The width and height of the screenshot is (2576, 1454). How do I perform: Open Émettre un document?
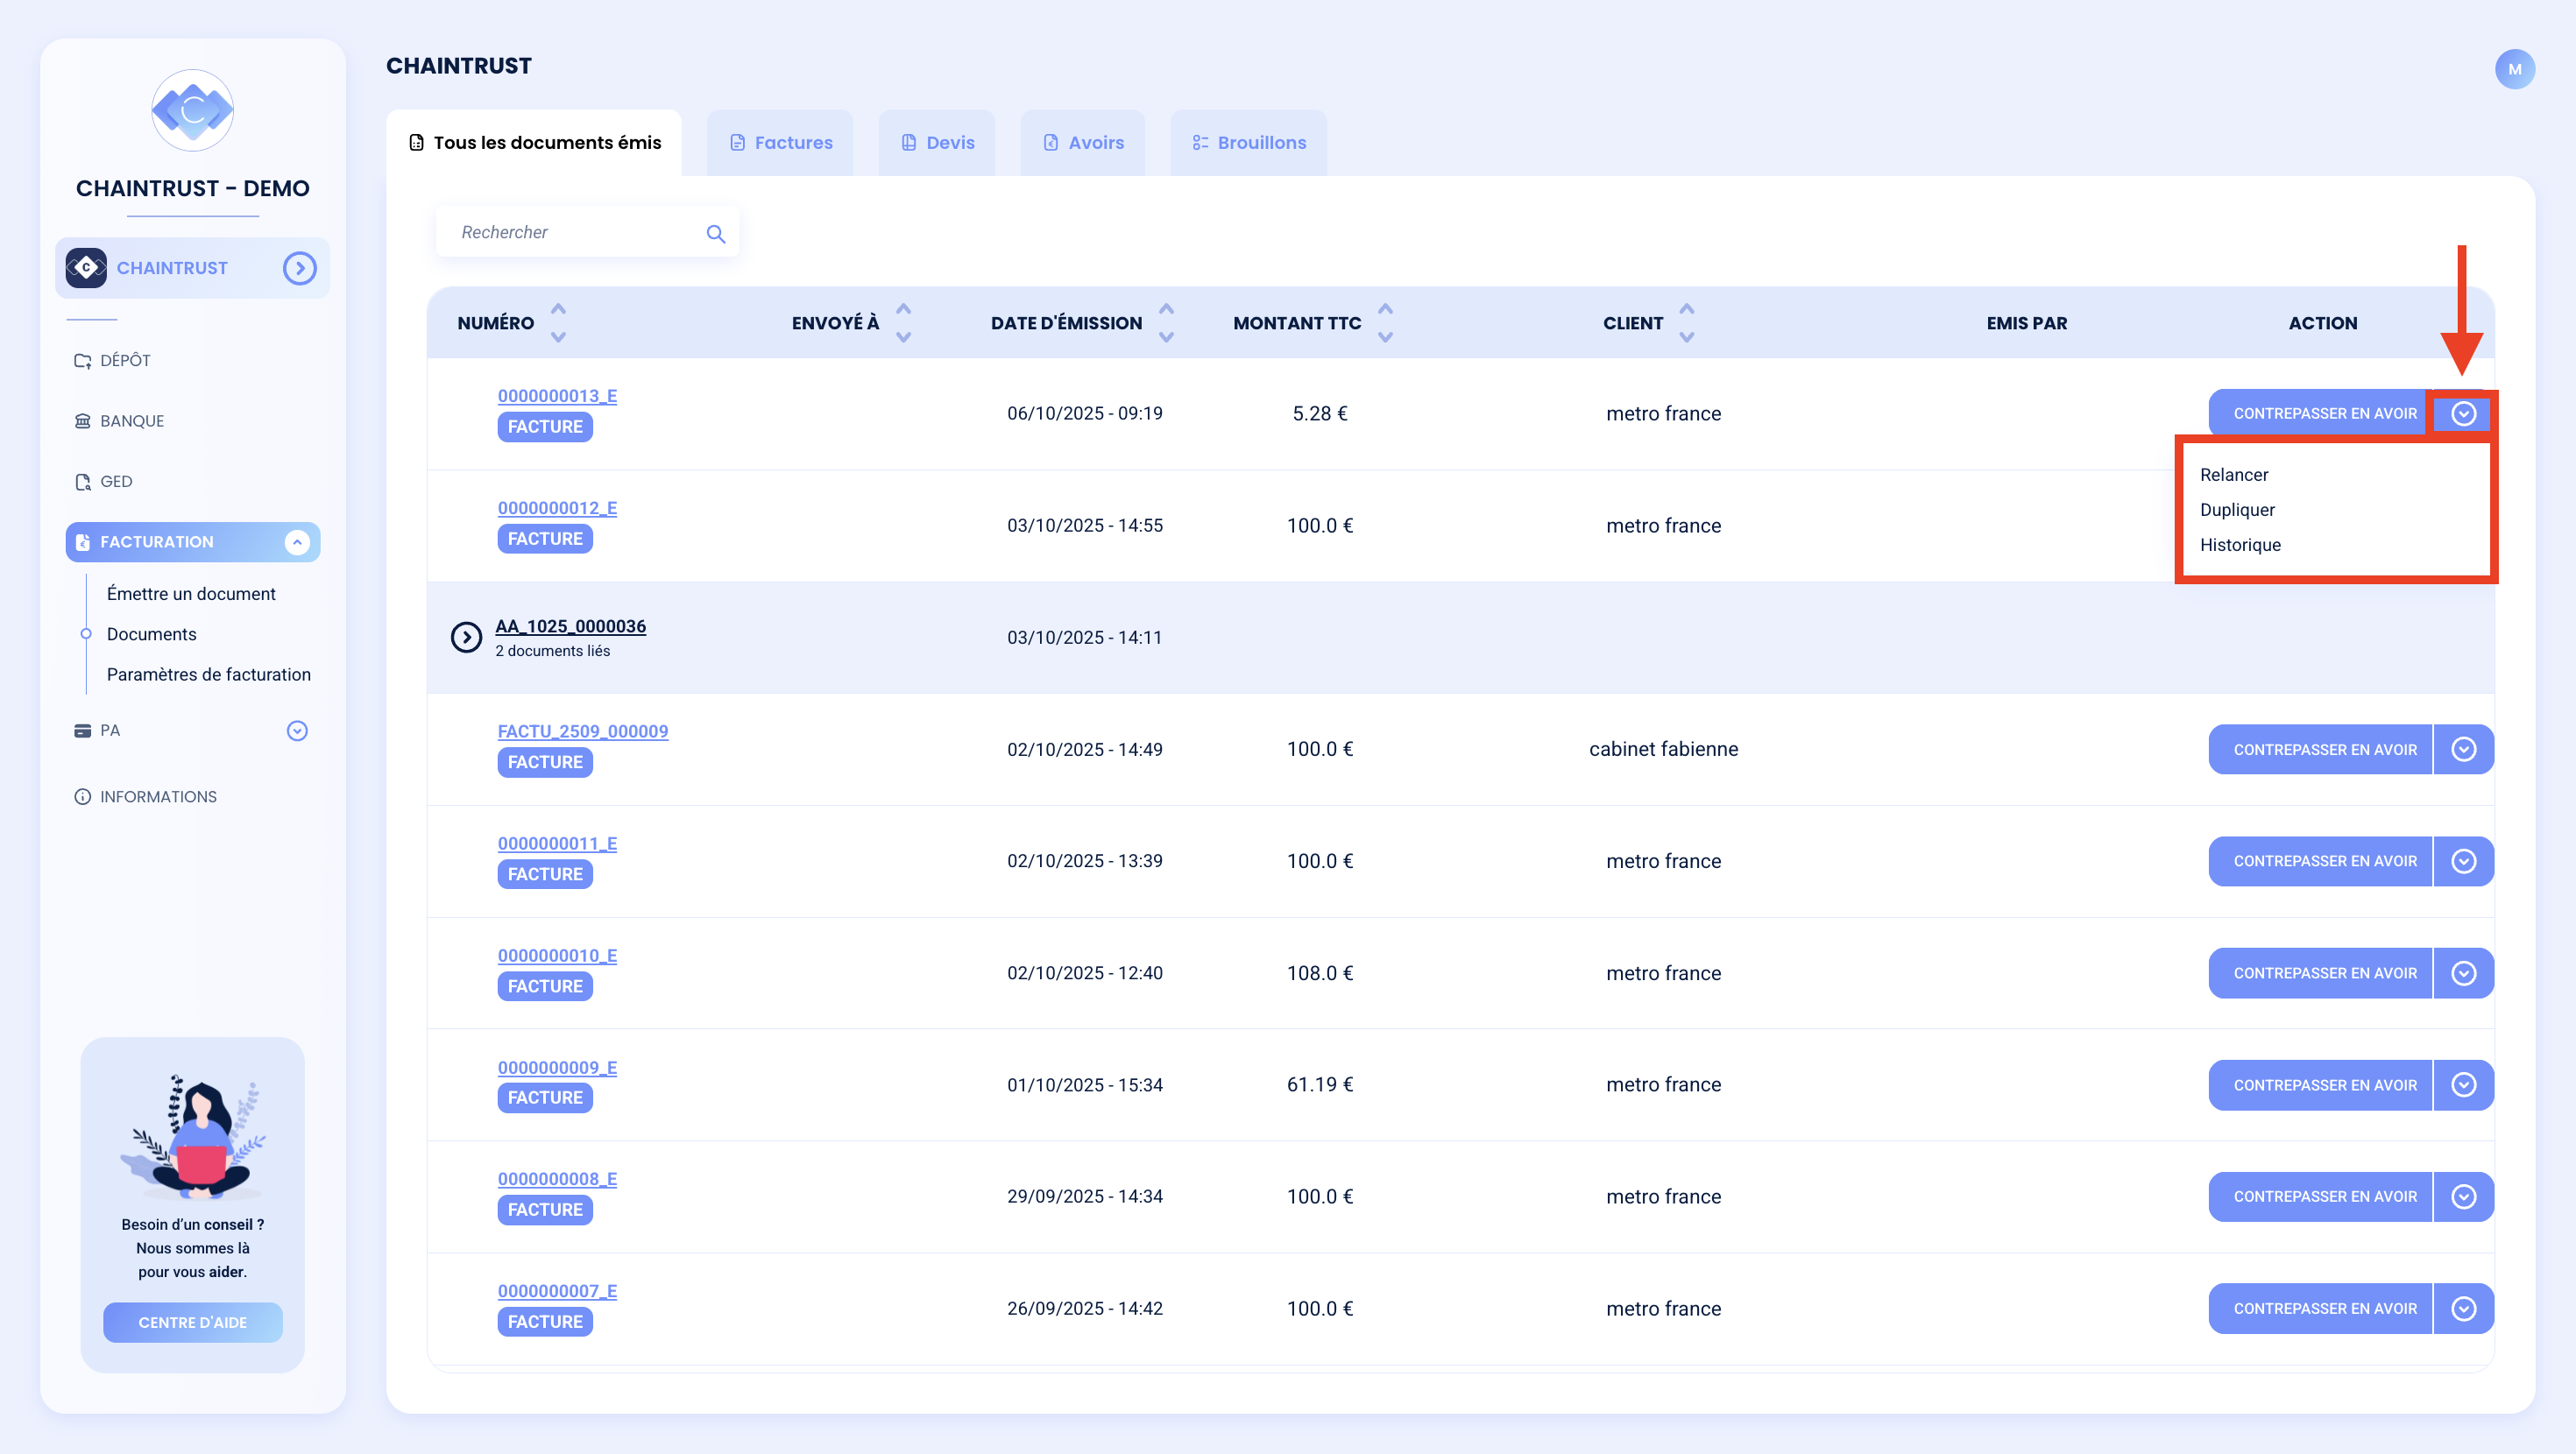[x=191, y=594]
